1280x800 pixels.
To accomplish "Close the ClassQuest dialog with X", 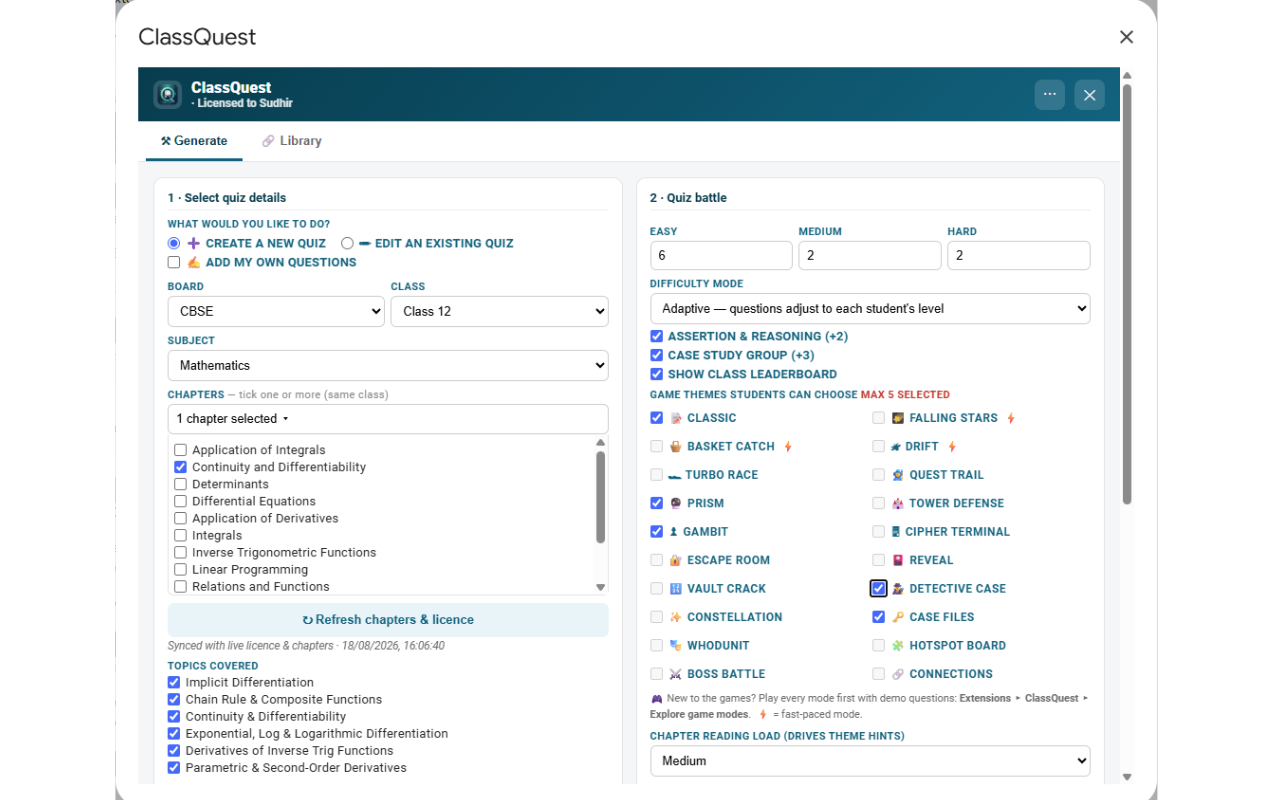I will (1126, 37).
